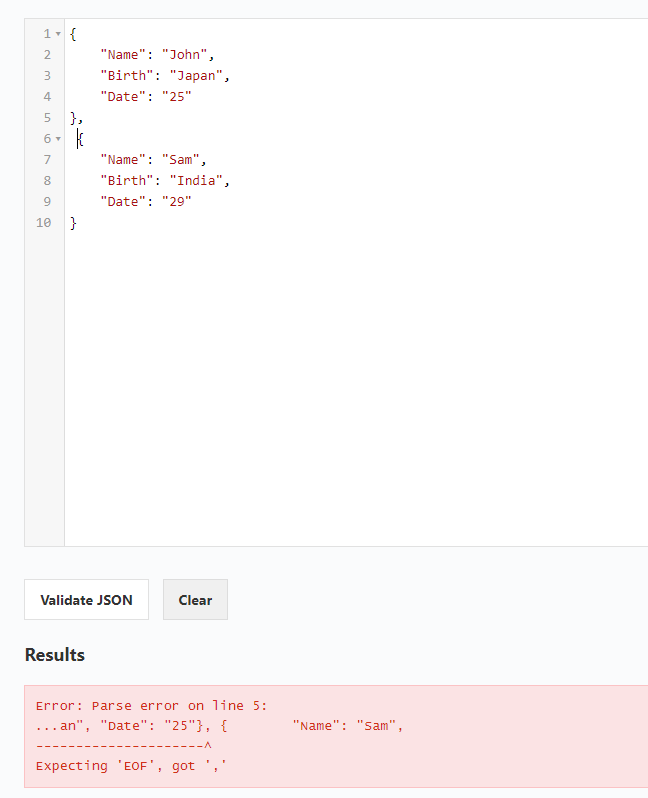Click line number 7 in the gutter

pyautogui.click(x=47, y=160)
